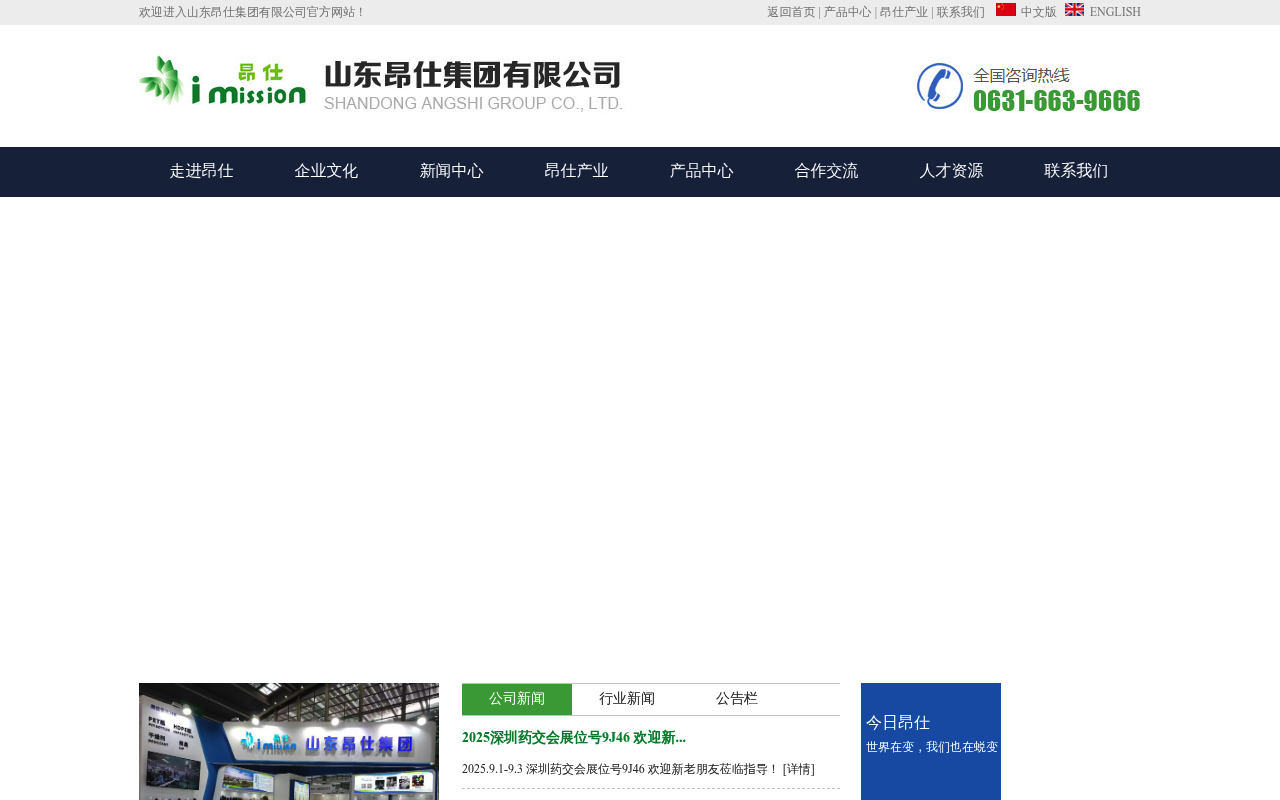Screen dimensions: 1280x800
Task: Click the hotline number 0631-663-9666
Action: 1056,101
